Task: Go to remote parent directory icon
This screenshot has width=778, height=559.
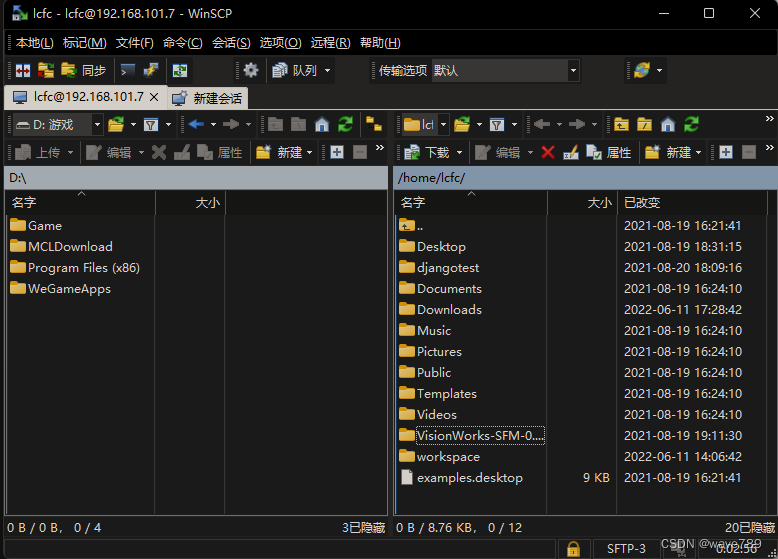Action: pos(621,124)
